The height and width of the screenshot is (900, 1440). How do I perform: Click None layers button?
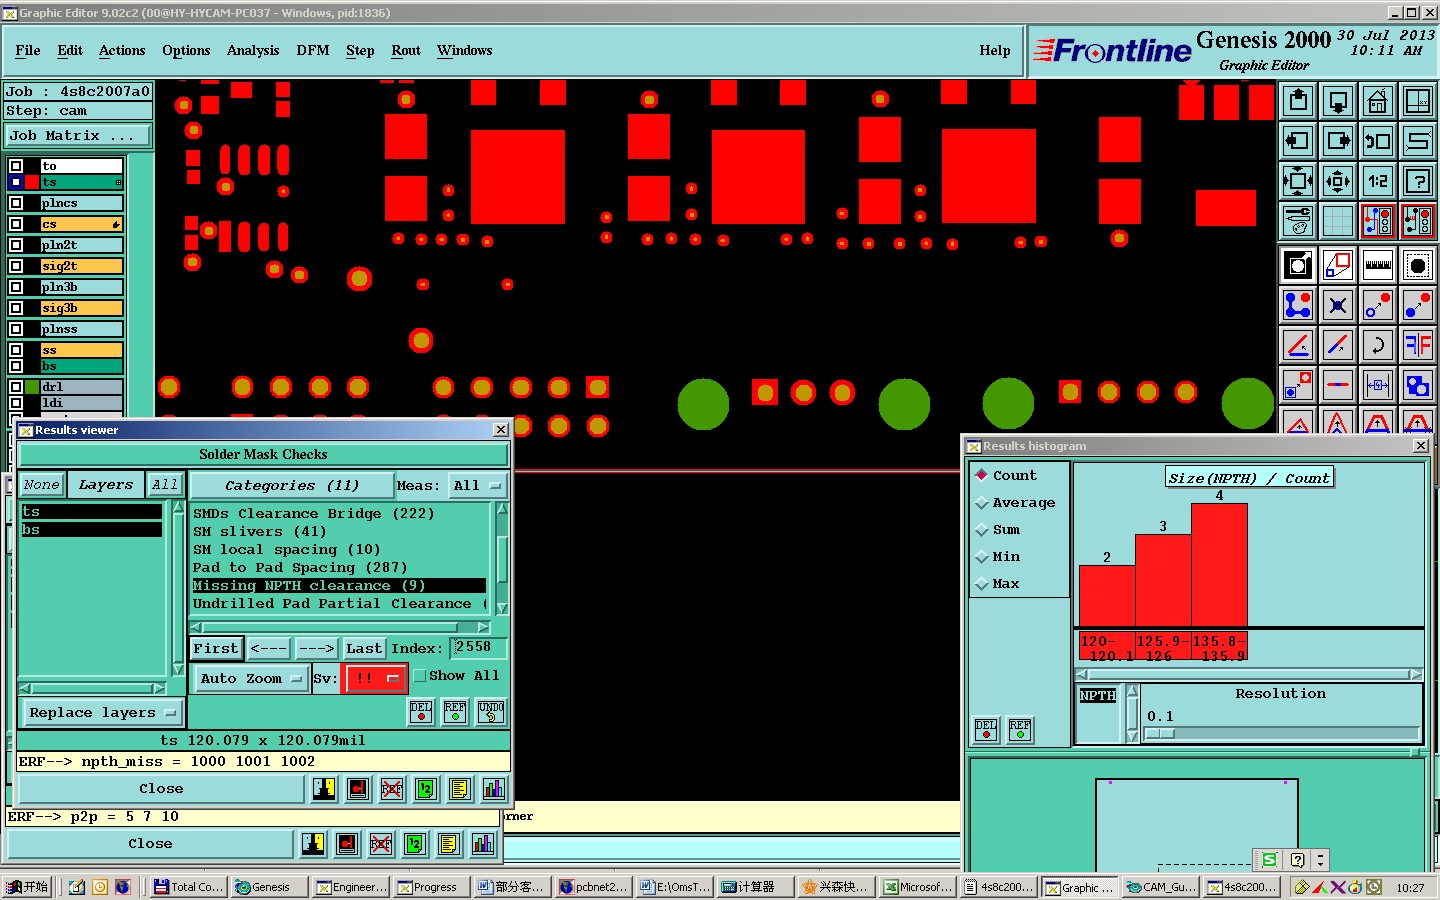41,485
